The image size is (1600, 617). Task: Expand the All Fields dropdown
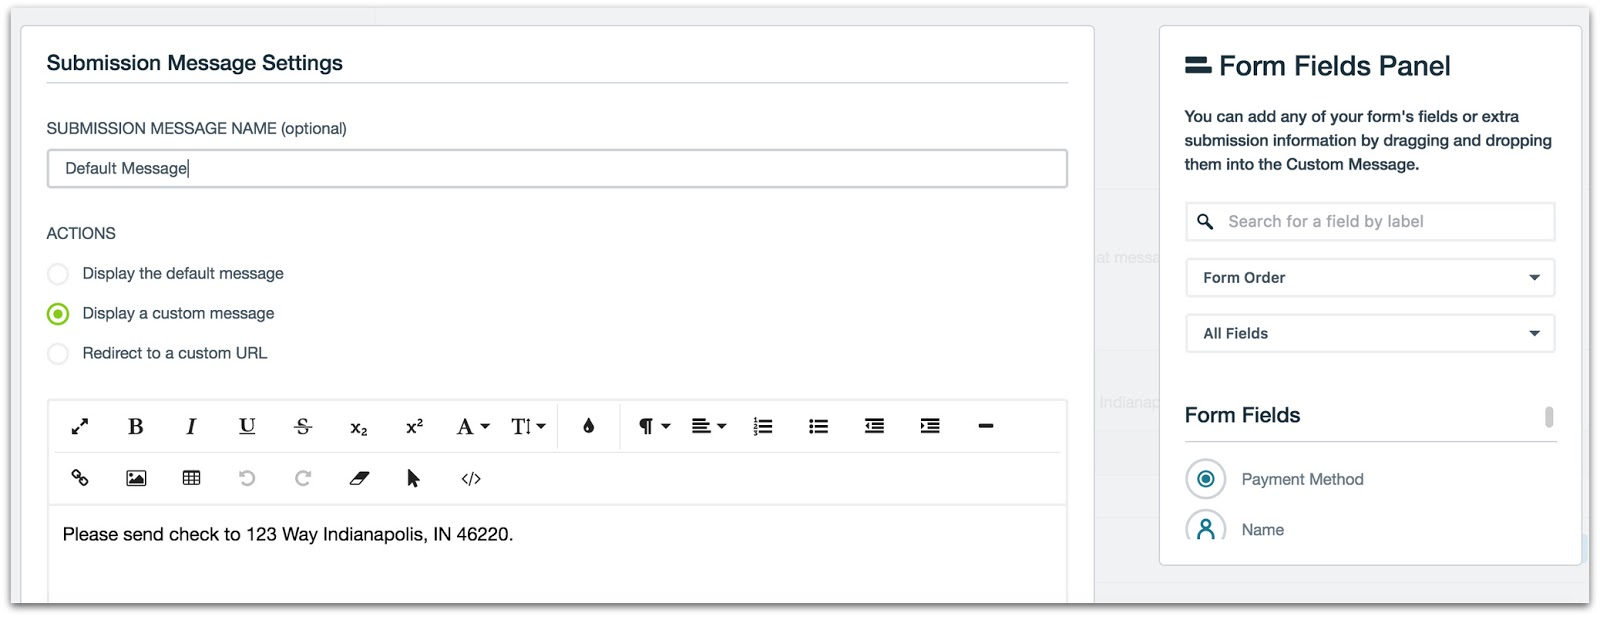pyautogui.click(x=1370, y=334)
